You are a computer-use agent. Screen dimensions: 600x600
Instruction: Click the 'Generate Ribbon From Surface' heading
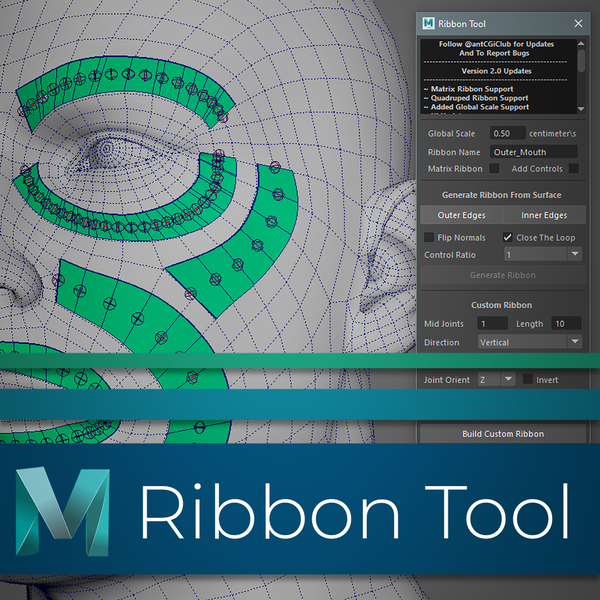pos(501,195)
